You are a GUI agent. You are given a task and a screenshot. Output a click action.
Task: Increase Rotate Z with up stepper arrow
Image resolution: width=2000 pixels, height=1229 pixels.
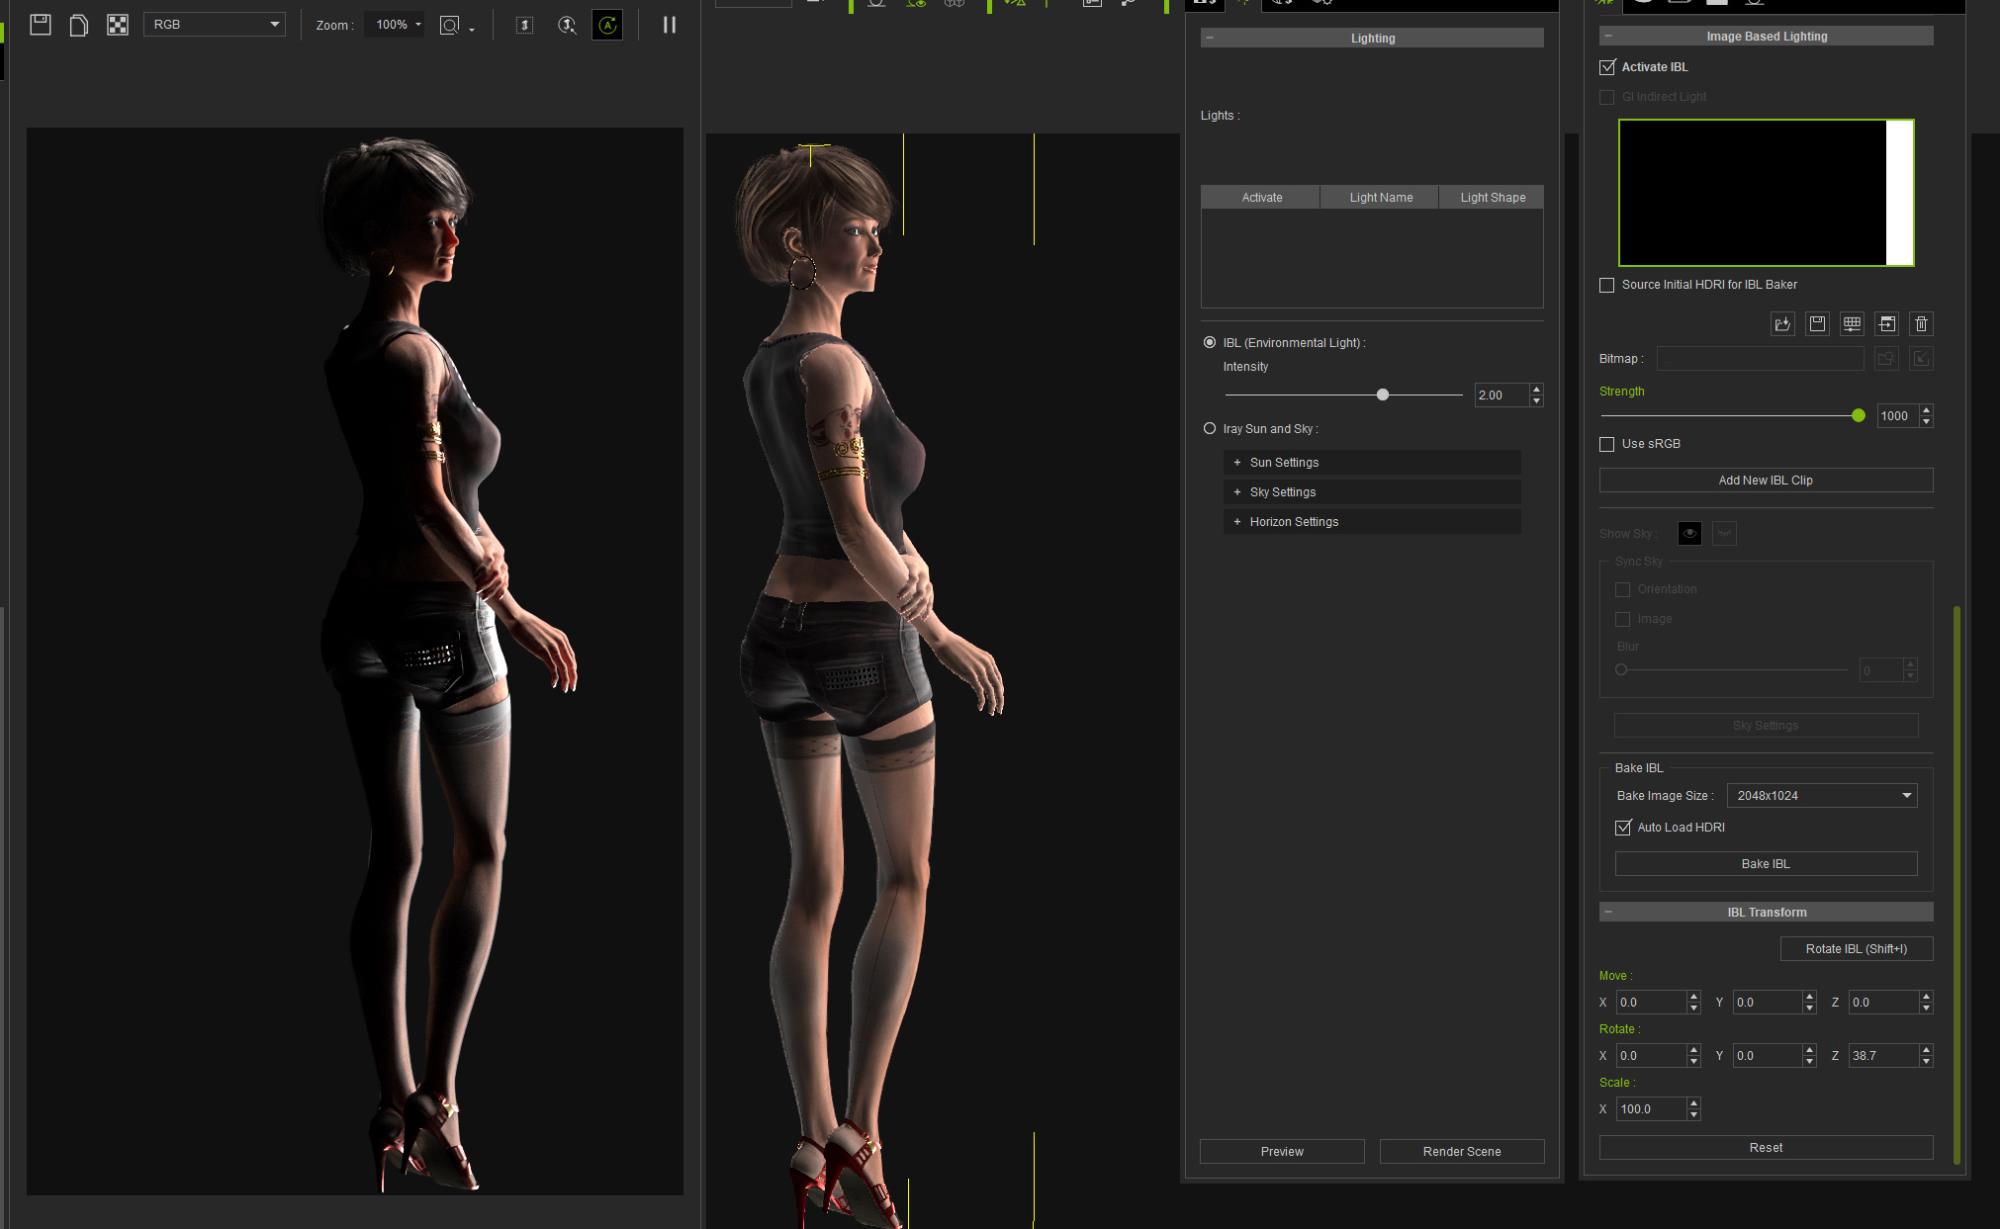(1927, 1049)
